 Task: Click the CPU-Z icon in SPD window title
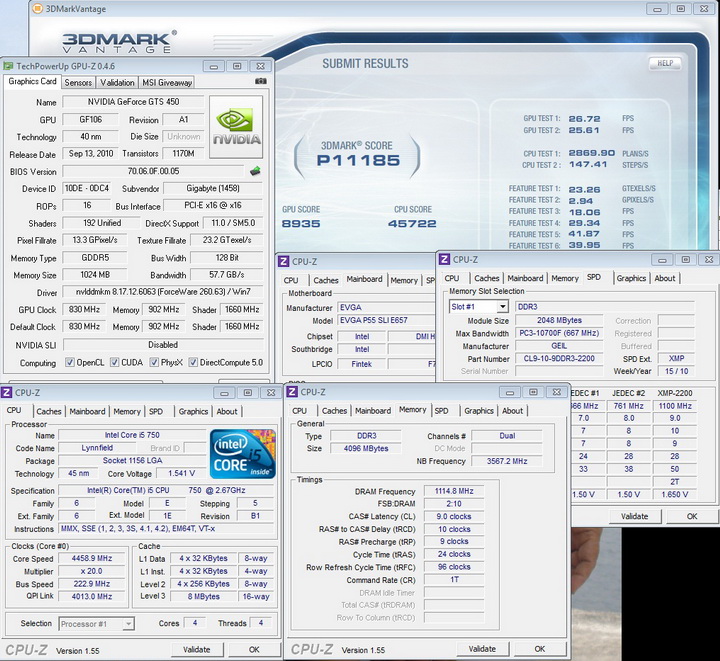pos(445,259)
